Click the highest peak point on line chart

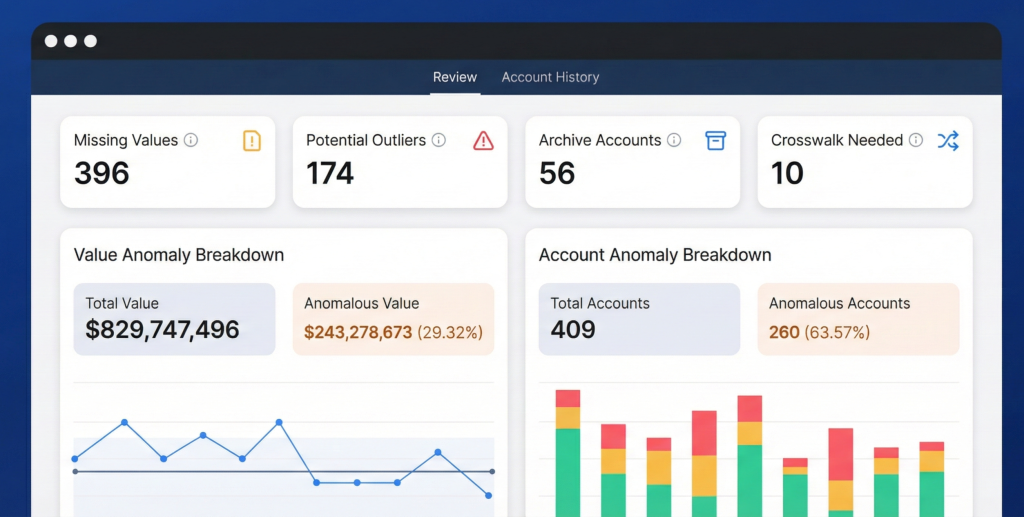(x=124, y=422)
